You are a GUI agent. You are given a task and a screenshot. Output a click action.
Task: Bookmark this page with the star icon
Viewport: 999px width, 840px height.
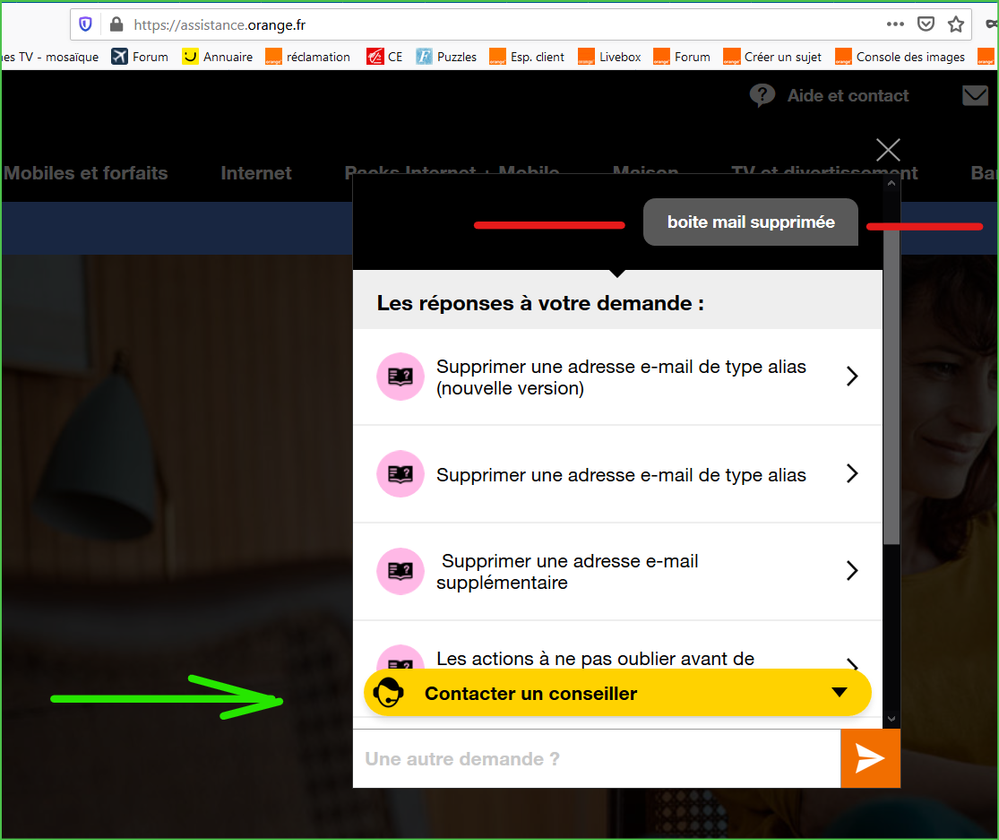(956, 24)
